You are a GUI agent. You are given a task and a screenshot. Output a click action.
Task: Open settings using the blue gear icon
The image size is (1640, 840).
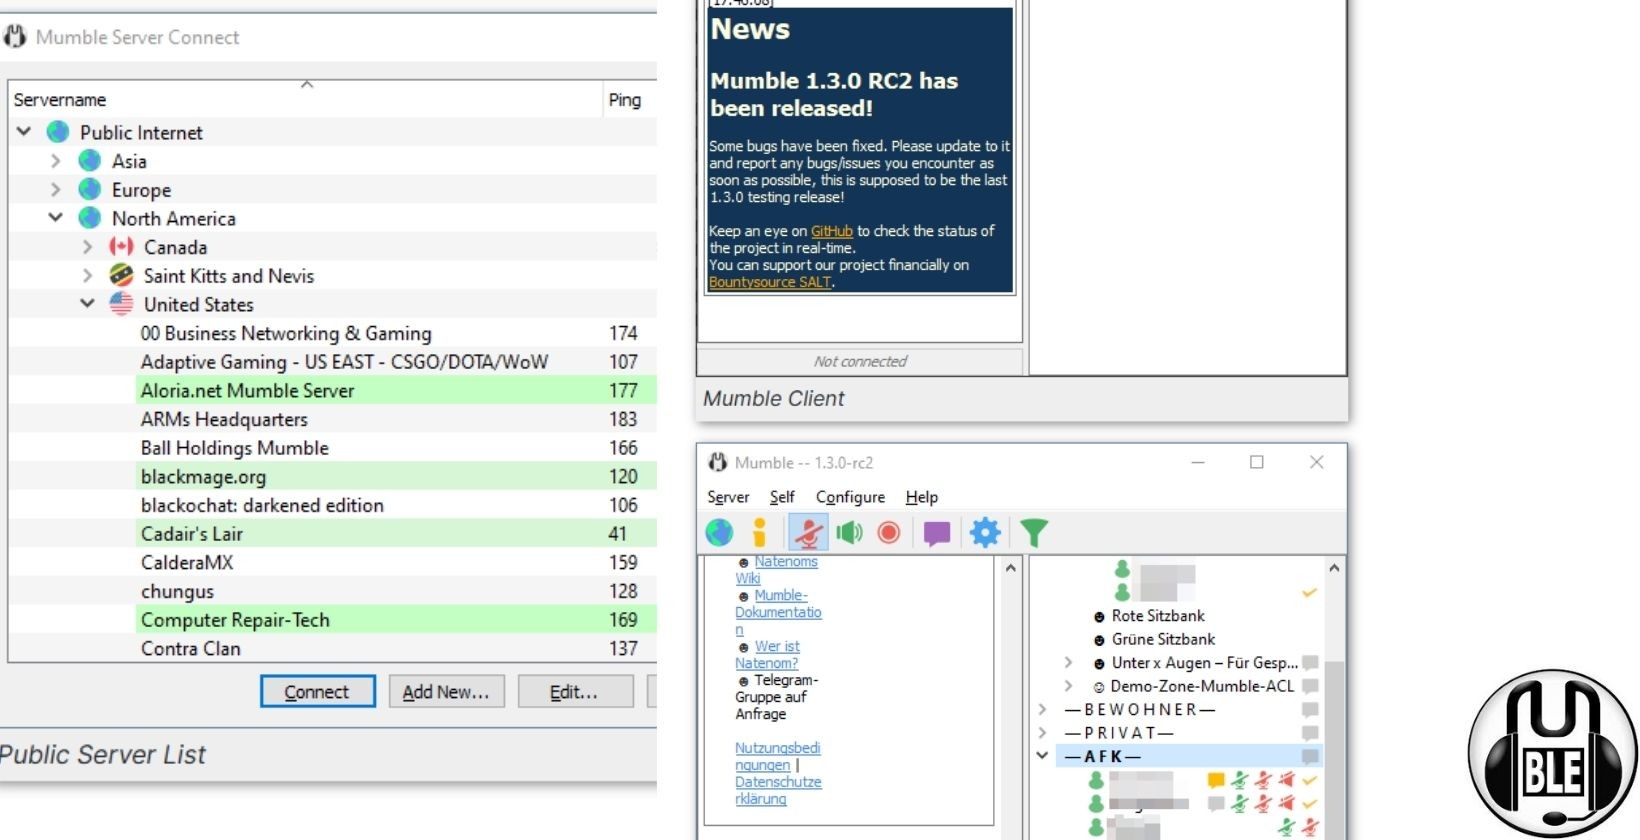click(985, 533)
